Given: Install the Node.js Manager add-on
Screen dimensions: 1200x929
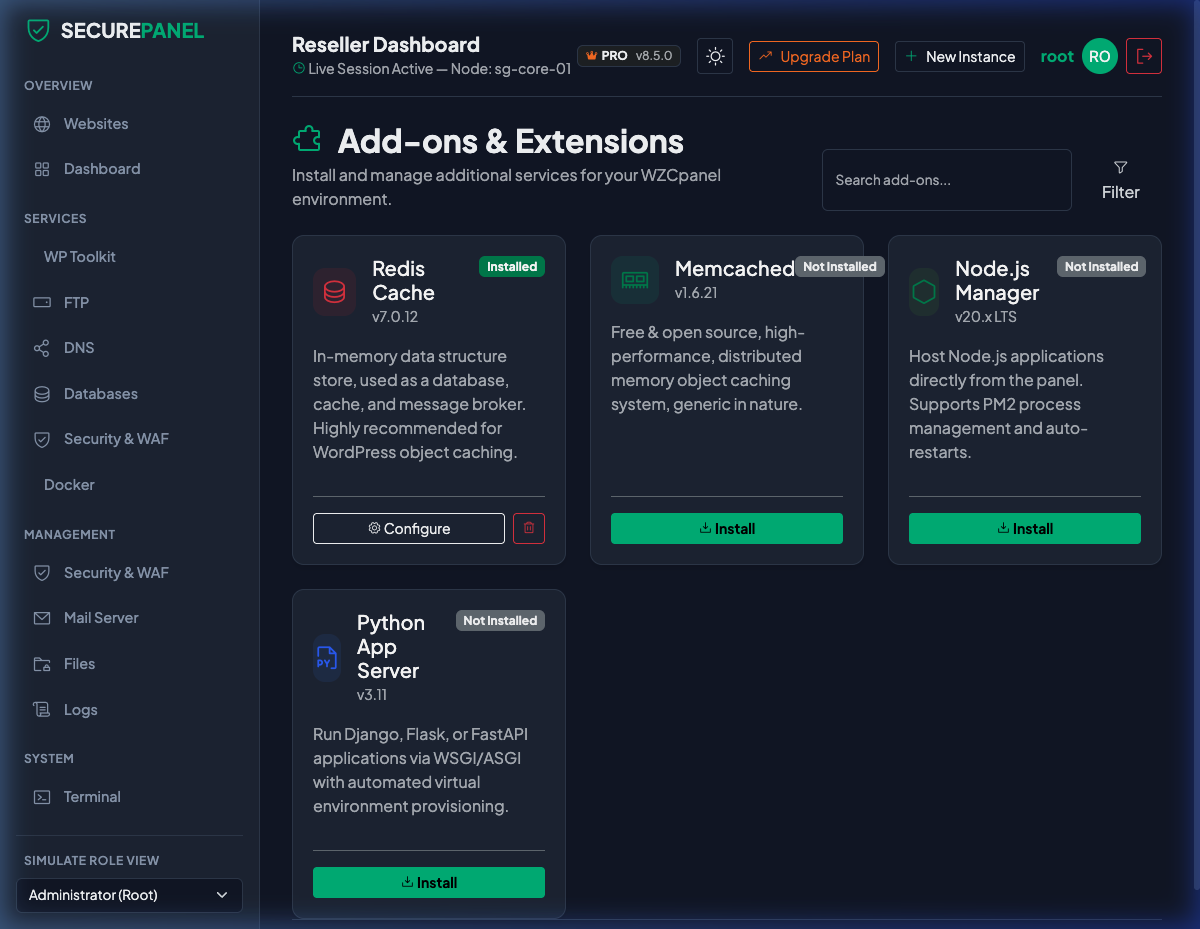Looking at the screenshot, I should 1025,528.
